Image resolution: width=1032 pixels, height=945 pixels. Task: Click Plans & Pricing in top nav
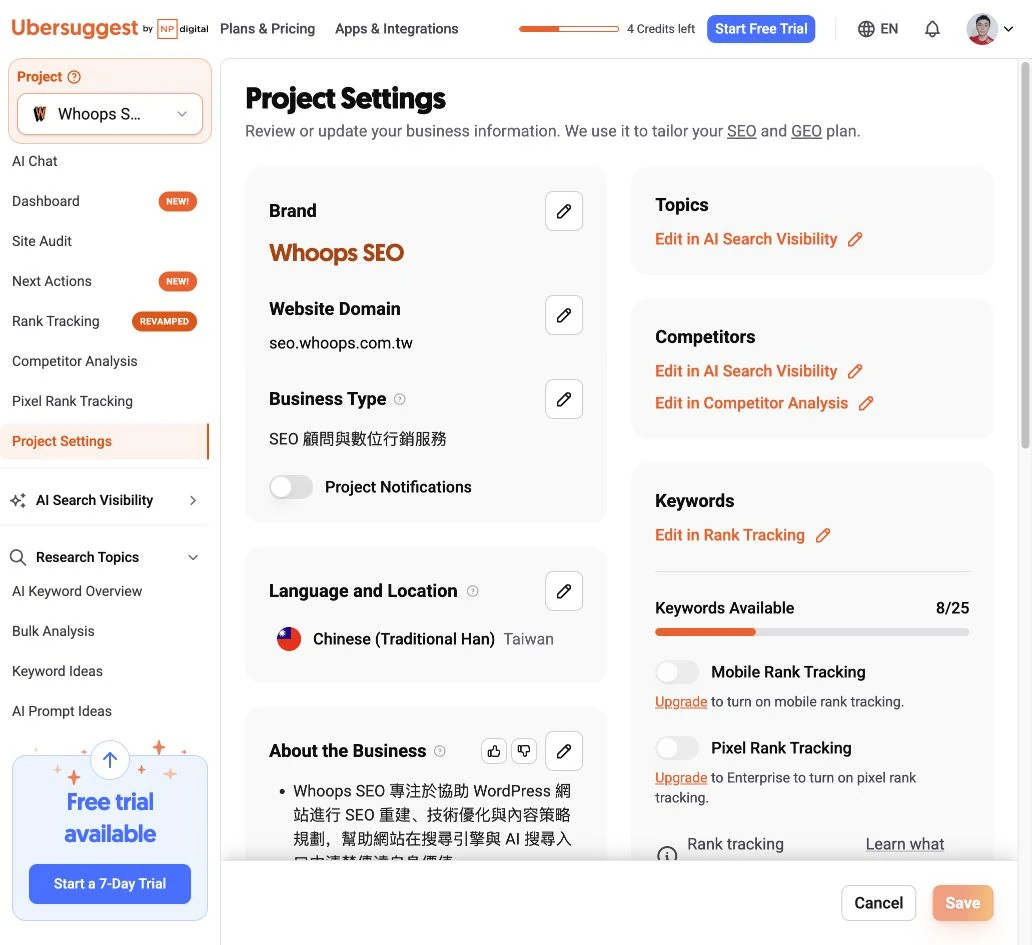[267, 29]
